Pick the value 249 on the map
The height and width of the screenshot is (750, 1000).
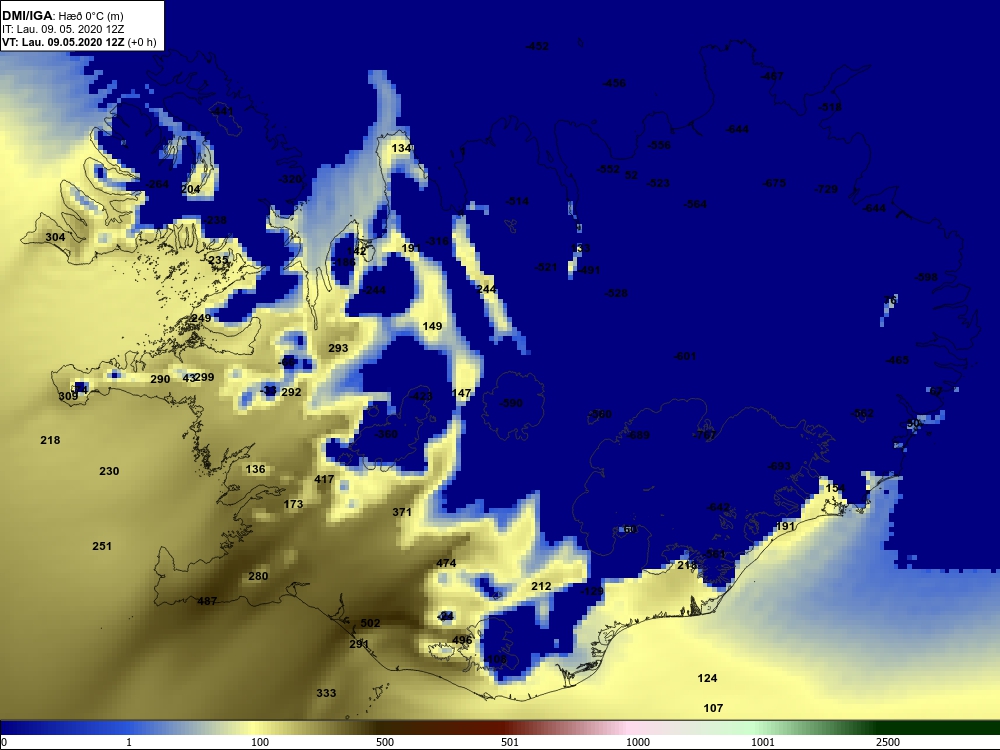click(201, 318)
